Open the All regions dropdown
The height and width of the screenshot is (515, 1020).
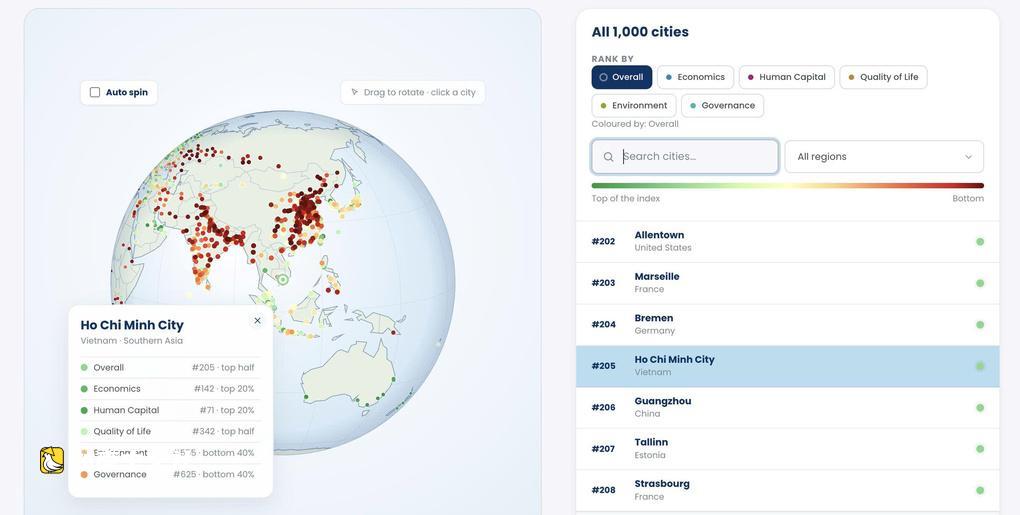[x=884, y=157]
